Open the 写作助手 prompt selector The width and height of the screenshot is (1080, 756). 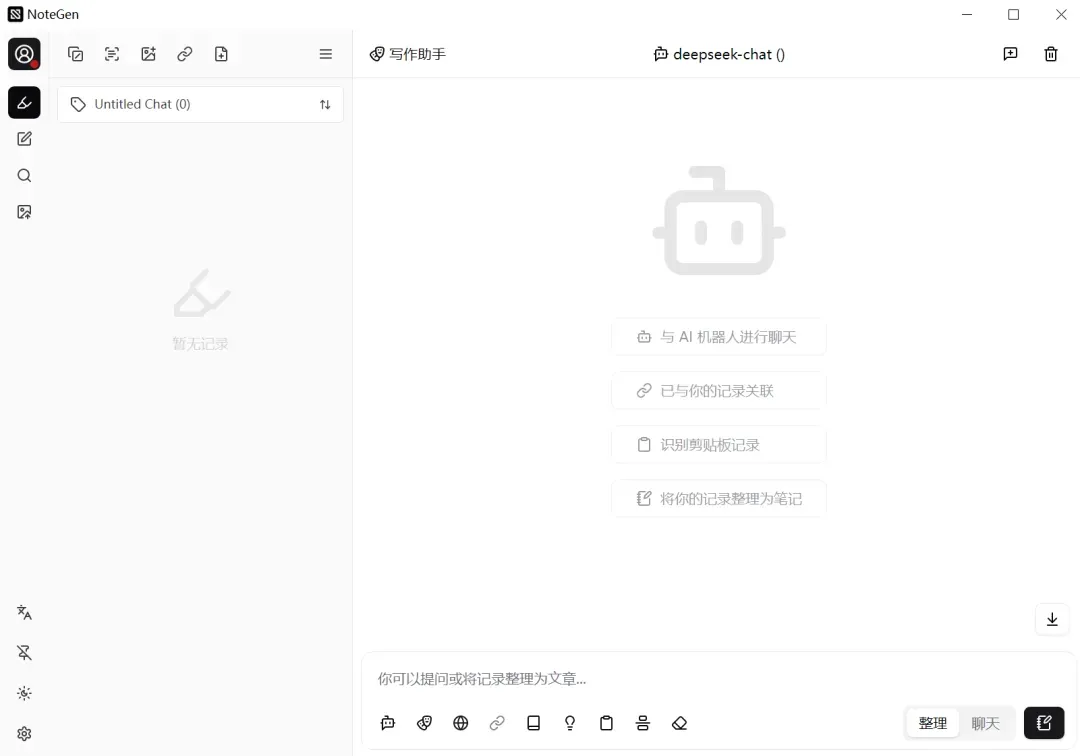pyautogui.click(x=408, y=54)
